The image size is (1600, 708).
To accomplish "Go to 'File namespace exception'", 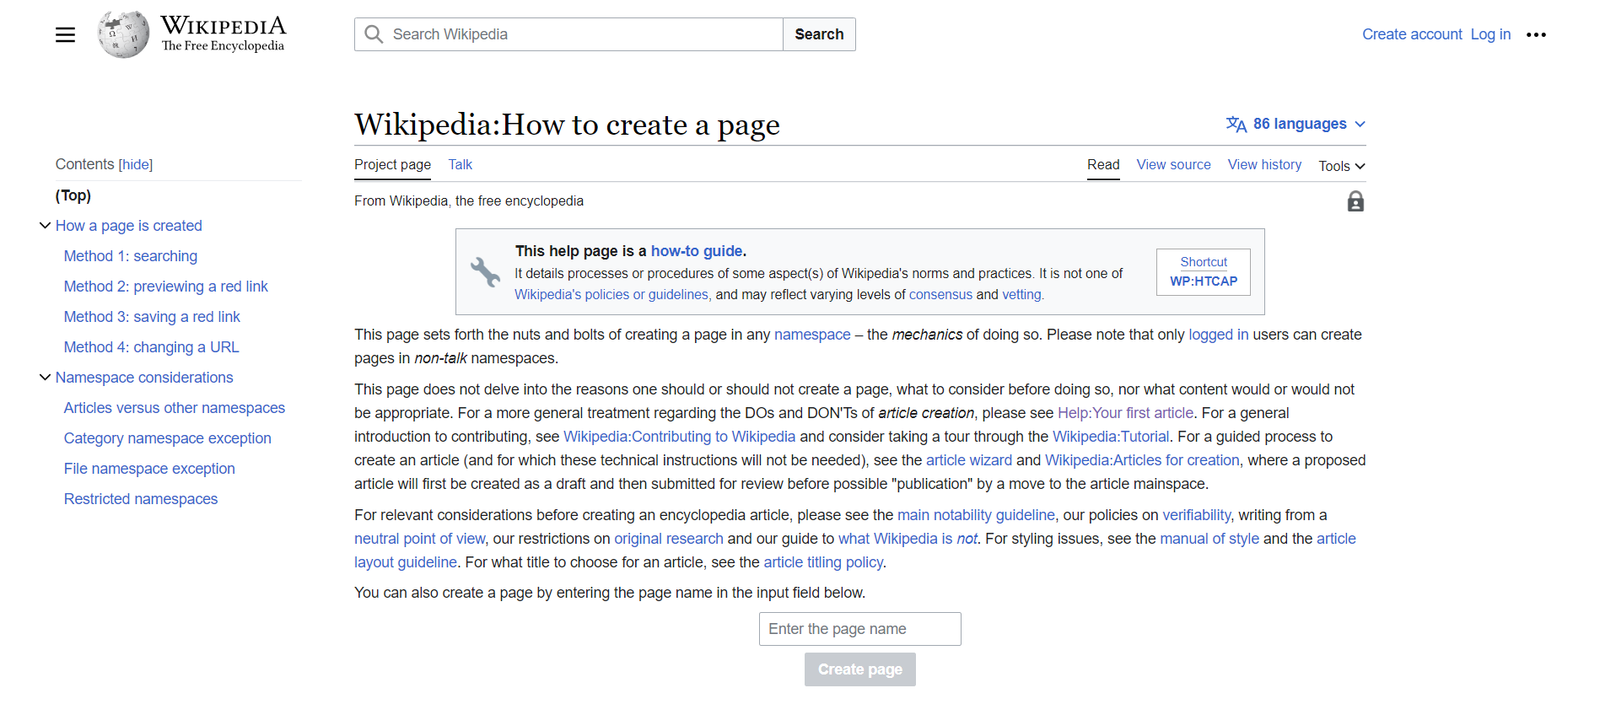I will click(x=150, y=468).
